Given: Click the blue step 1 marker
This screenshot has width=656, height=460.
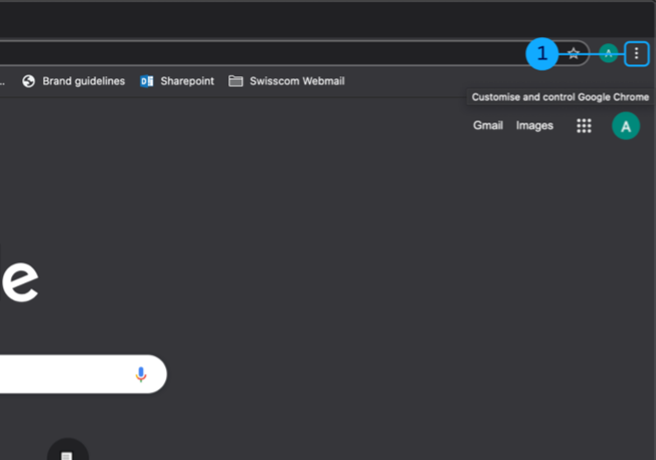Looking at the screenshot, I should pyautogui.click(x=542, y=54).
